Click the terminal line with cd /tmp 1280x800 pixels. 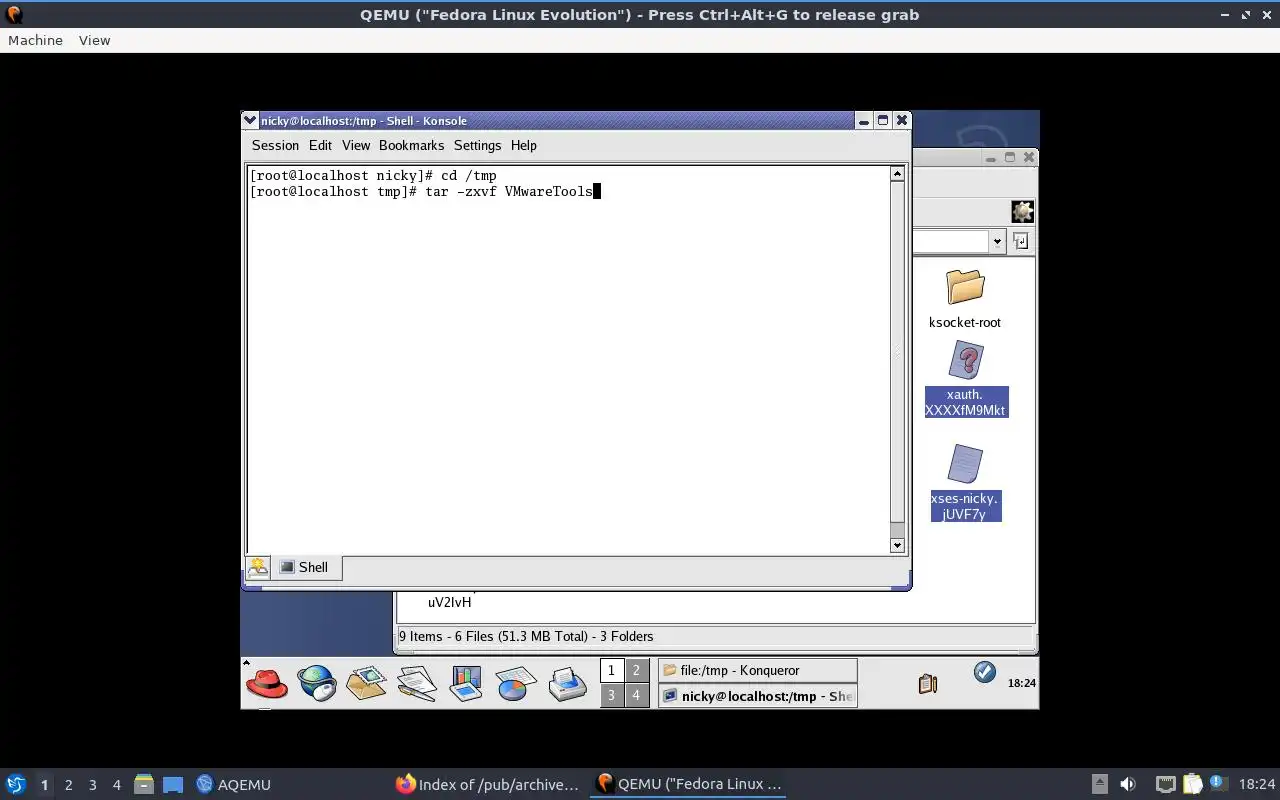click(373, 175)
